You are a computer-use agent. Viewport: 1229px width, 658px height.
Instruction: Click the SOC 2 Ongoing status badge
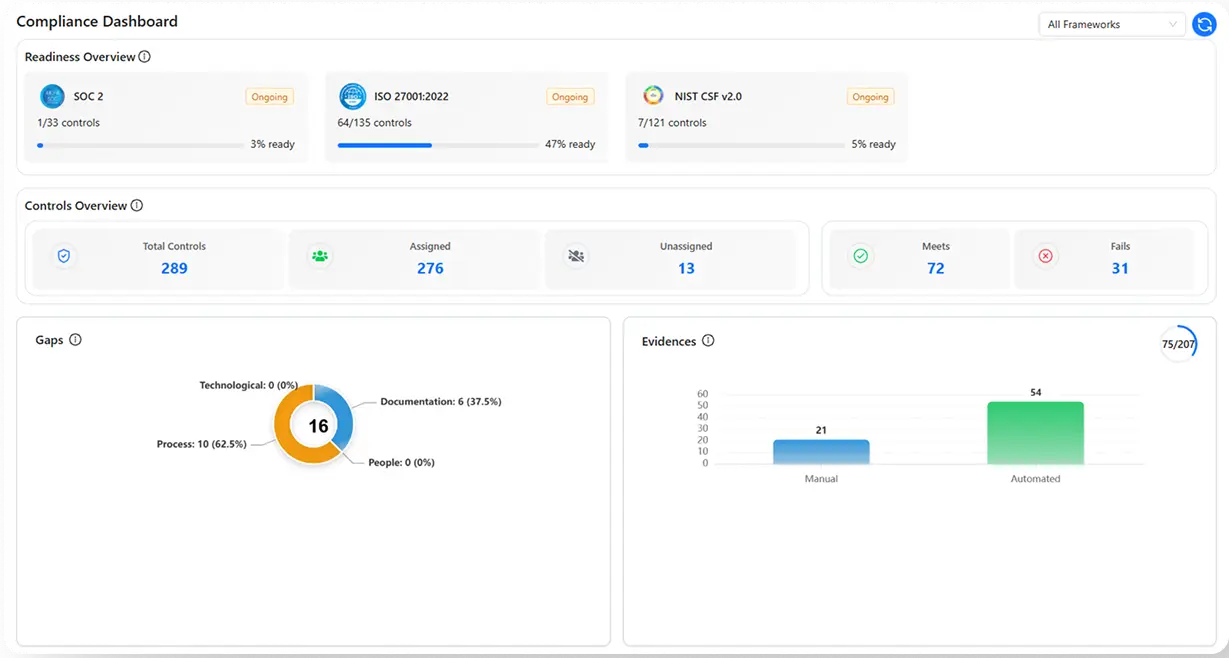[x=269, y=97]
